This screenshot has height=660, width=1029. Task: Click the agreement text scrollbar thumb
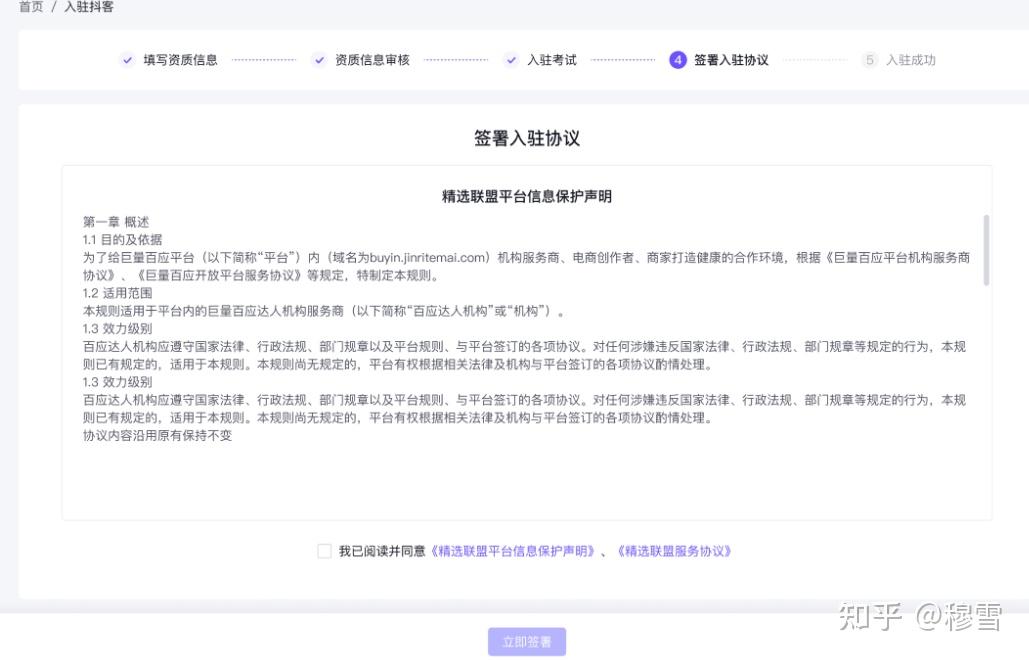(986, 250)
